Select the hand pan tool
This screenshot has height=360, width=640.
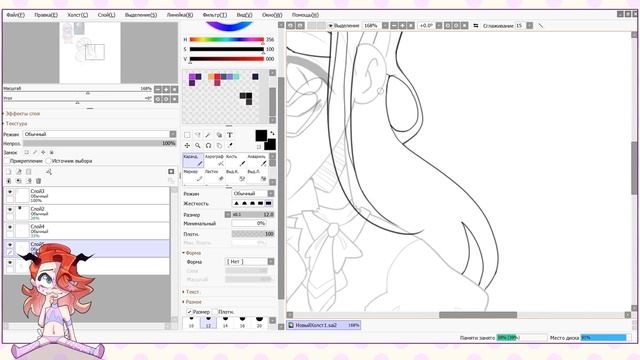coord(219,145)
